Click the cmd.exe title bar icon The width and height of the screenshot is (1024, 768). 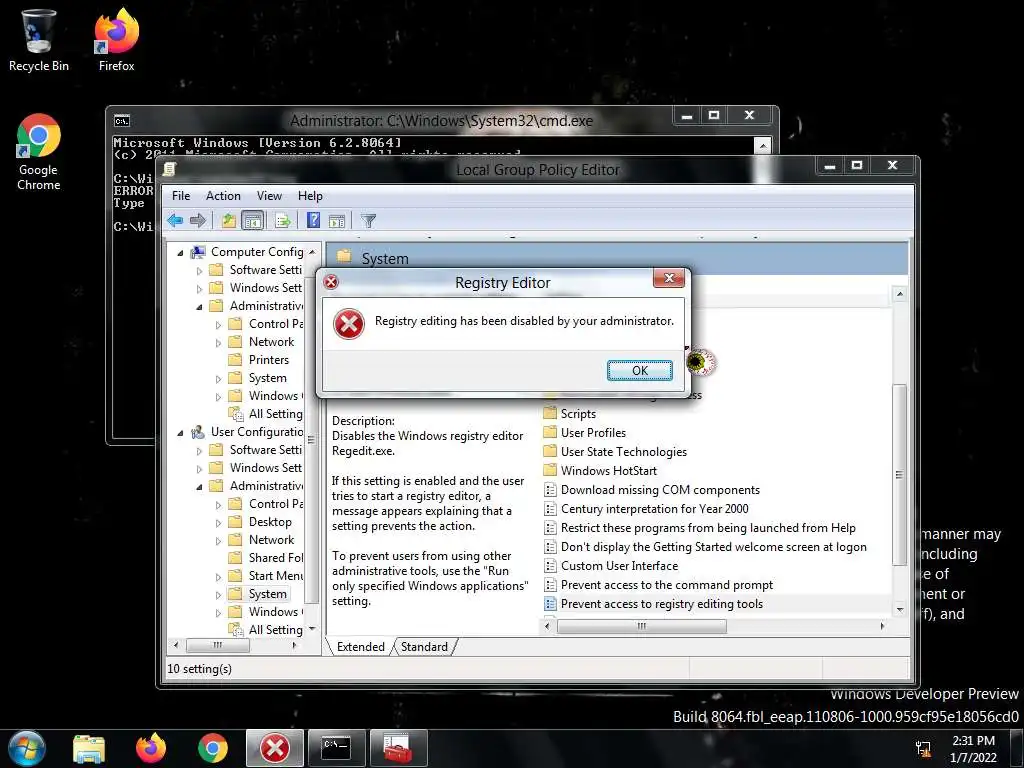point(122,121)
